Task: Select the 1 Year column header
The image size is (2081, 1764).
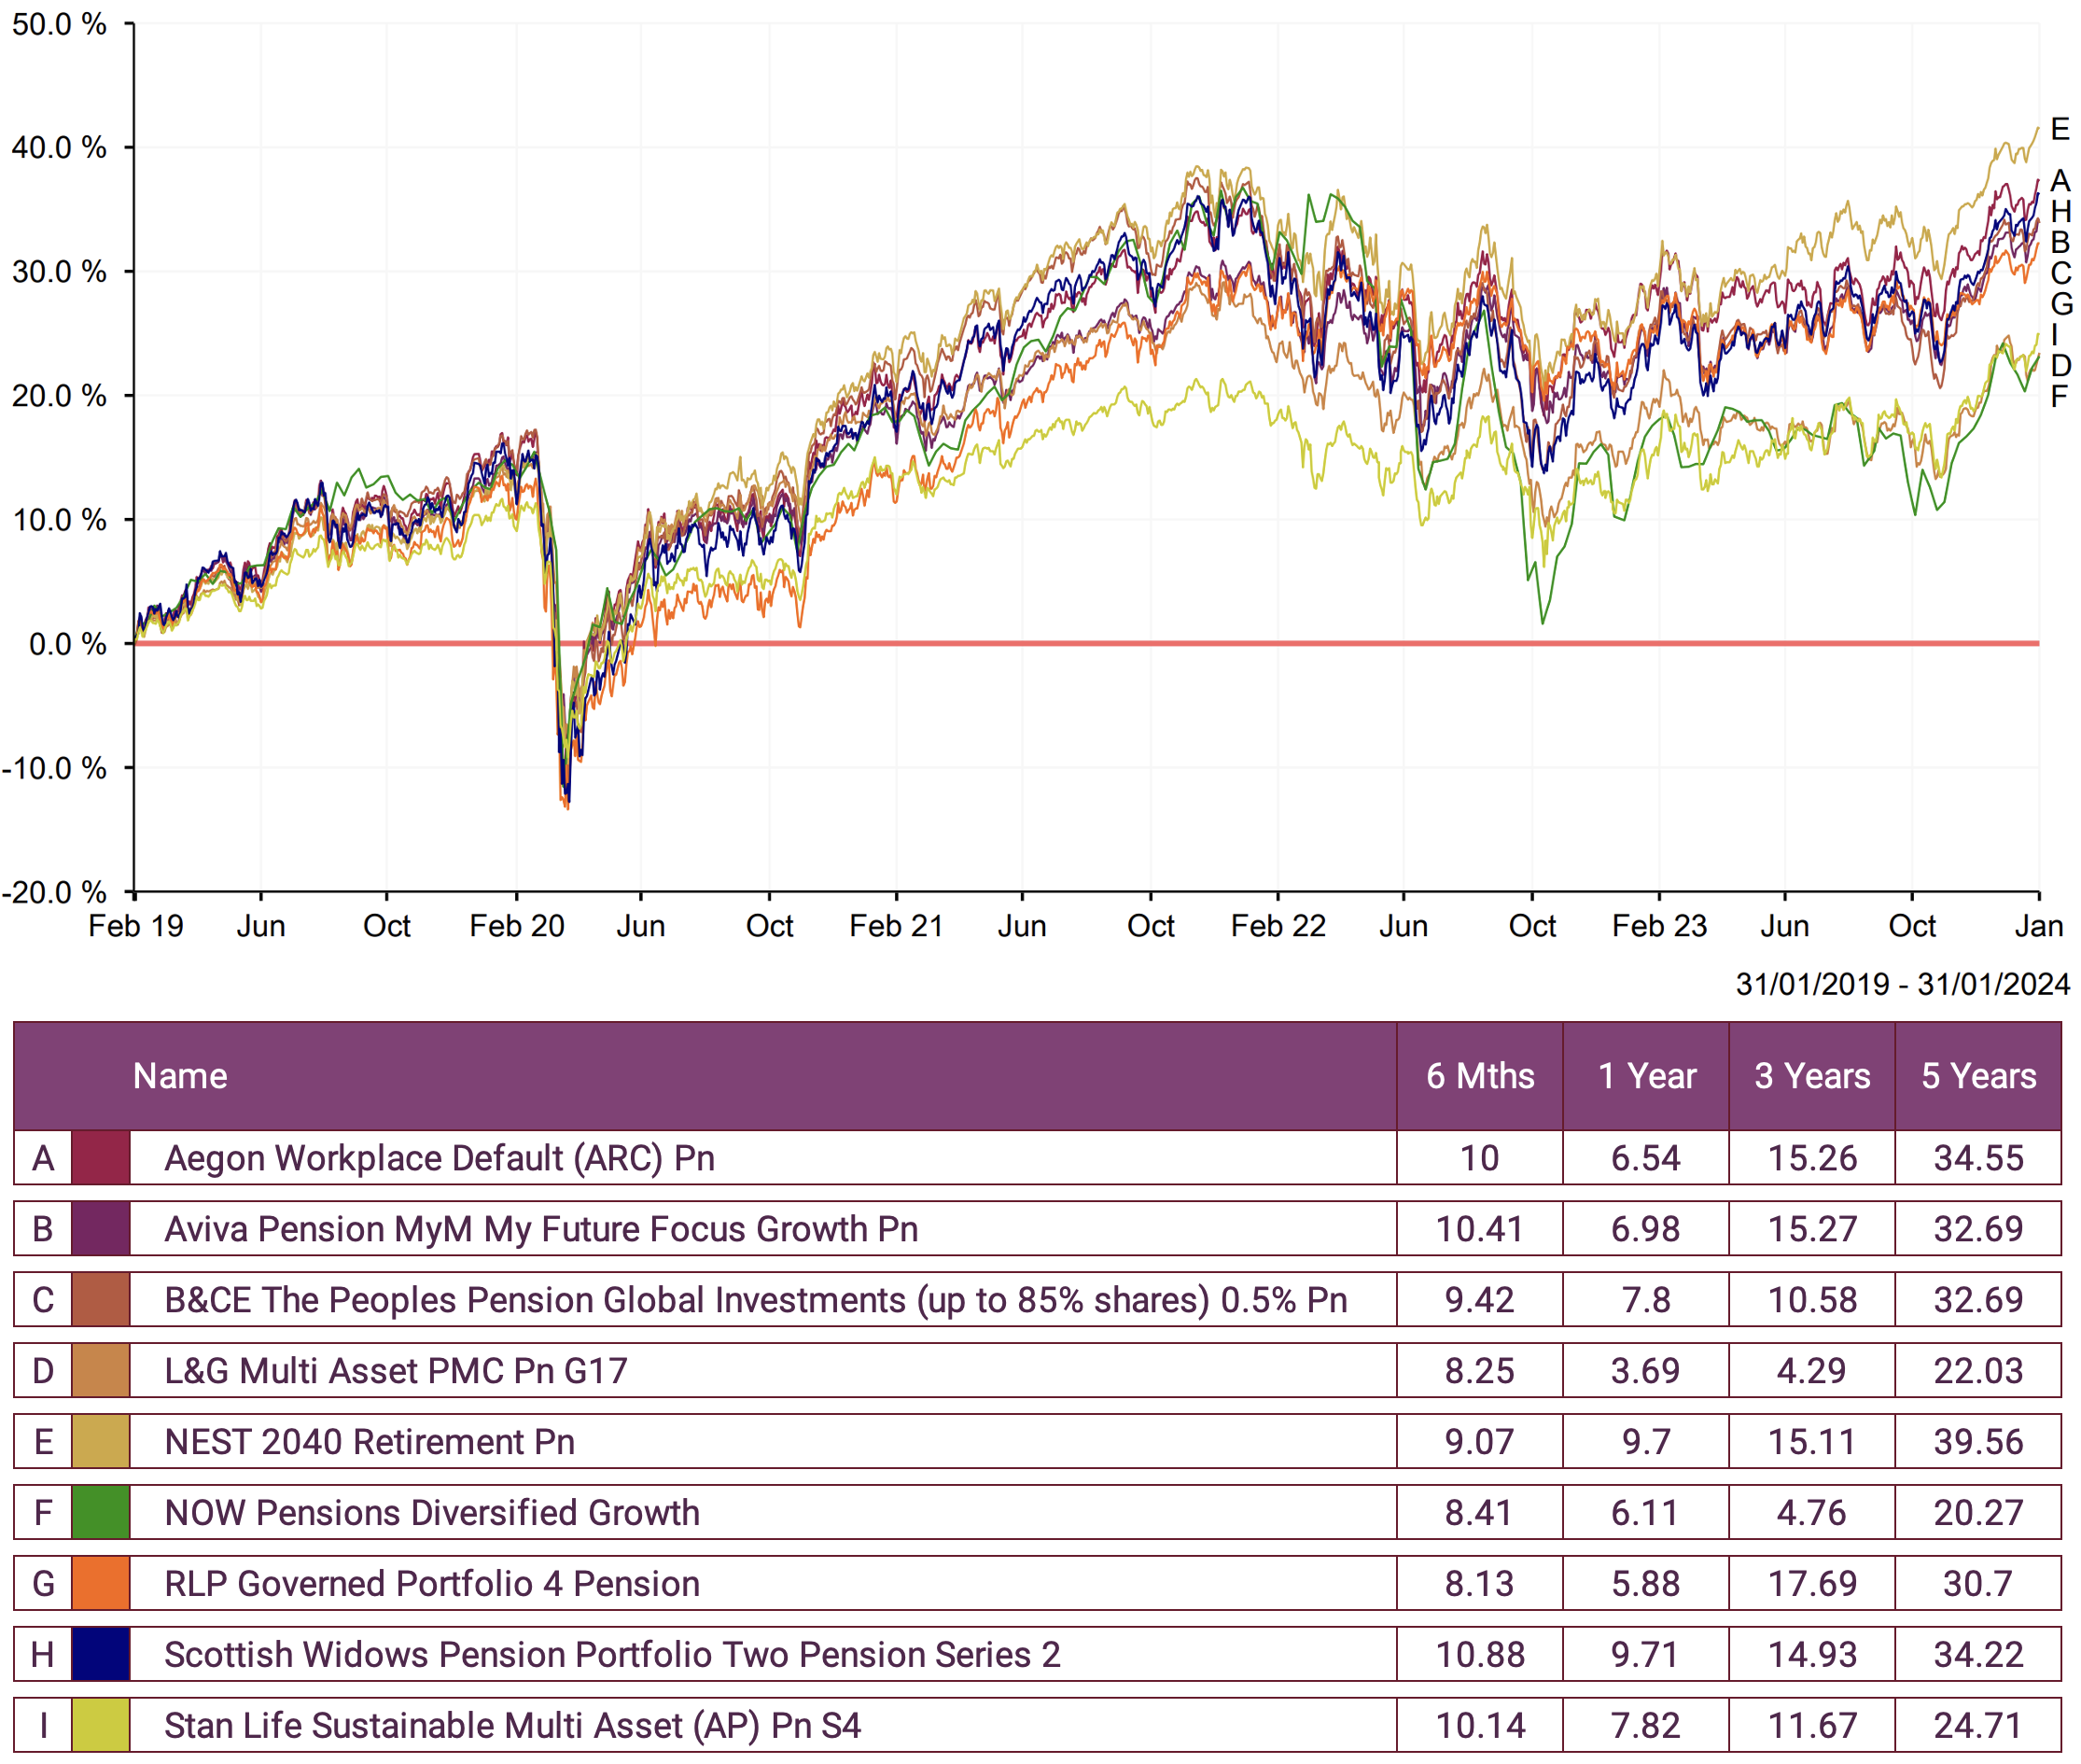Action: [1647, 1076]
